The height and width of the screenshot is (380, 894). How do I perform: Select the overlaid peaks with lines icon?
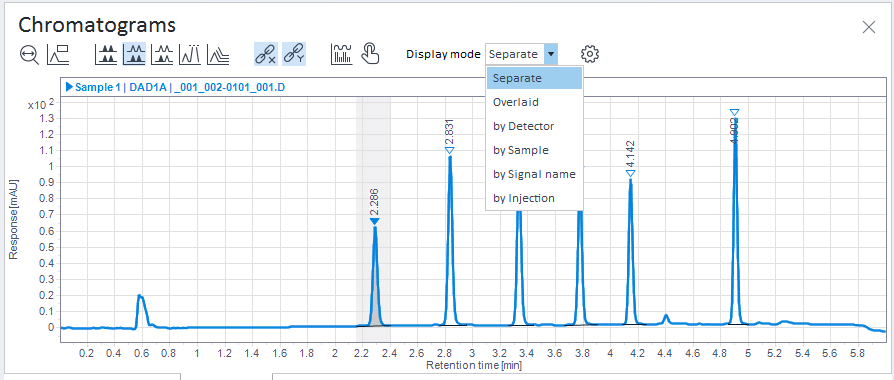[x=190, y=55]
